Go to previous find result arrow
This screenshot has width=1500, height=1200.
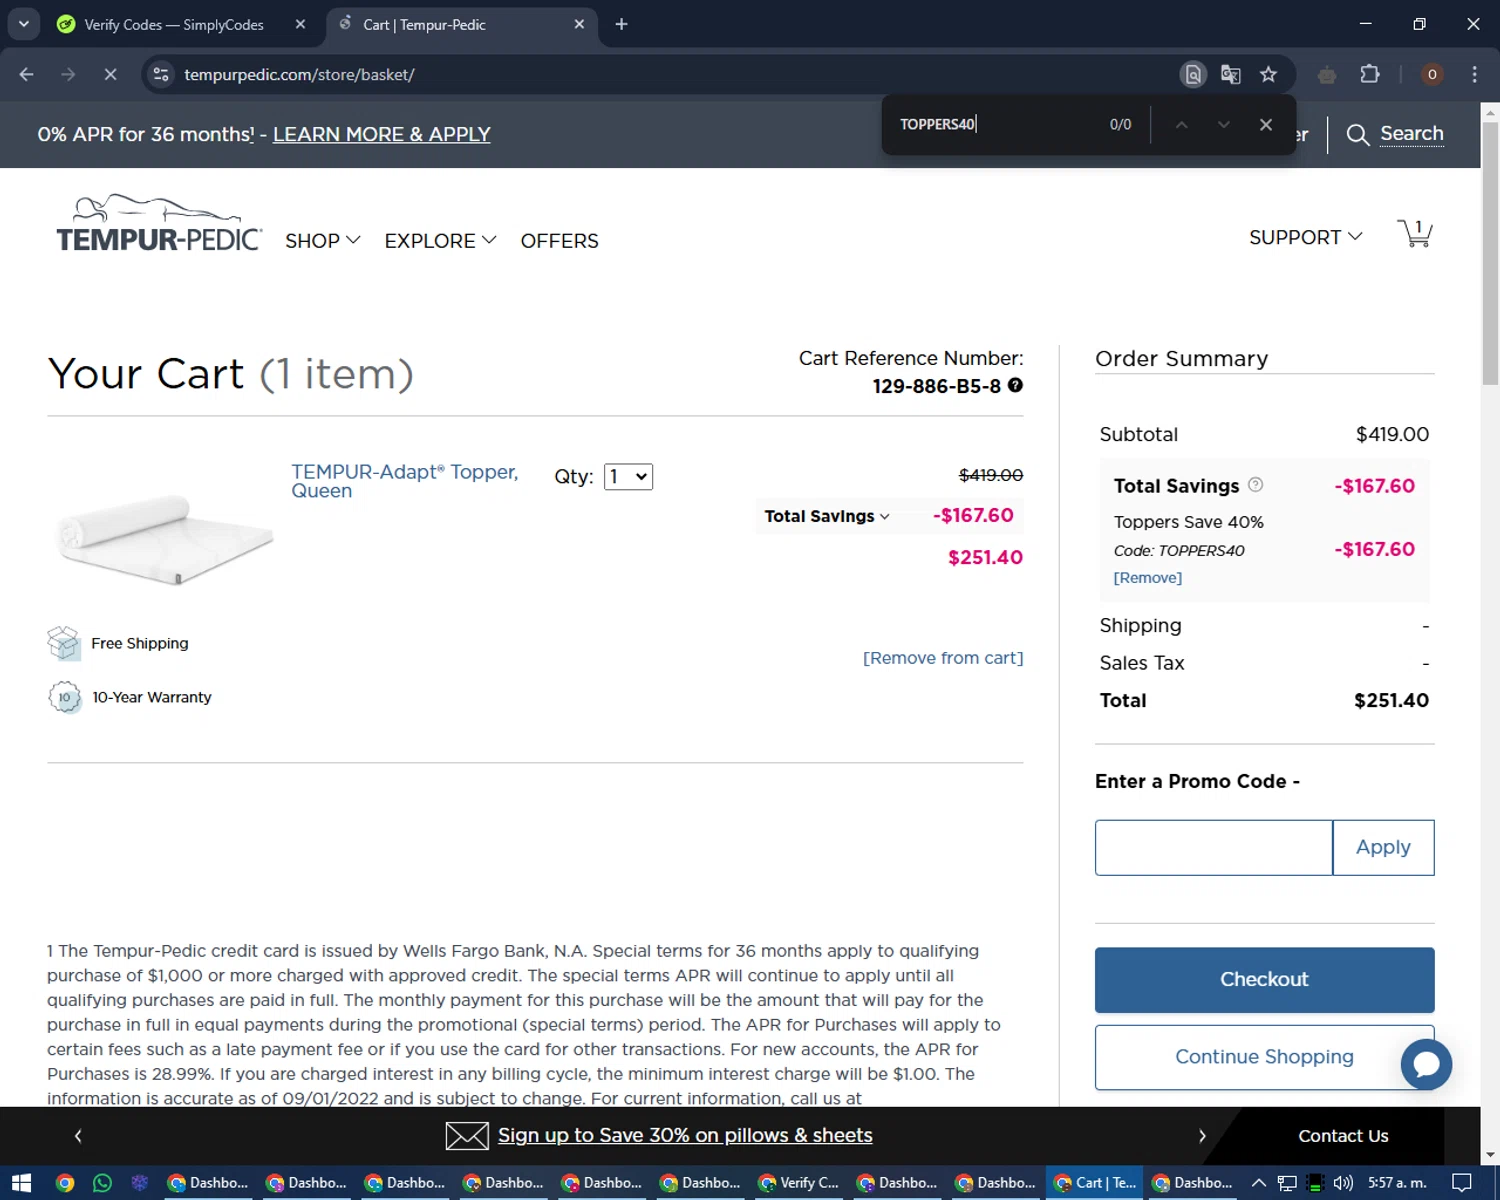coord(1181,124)
